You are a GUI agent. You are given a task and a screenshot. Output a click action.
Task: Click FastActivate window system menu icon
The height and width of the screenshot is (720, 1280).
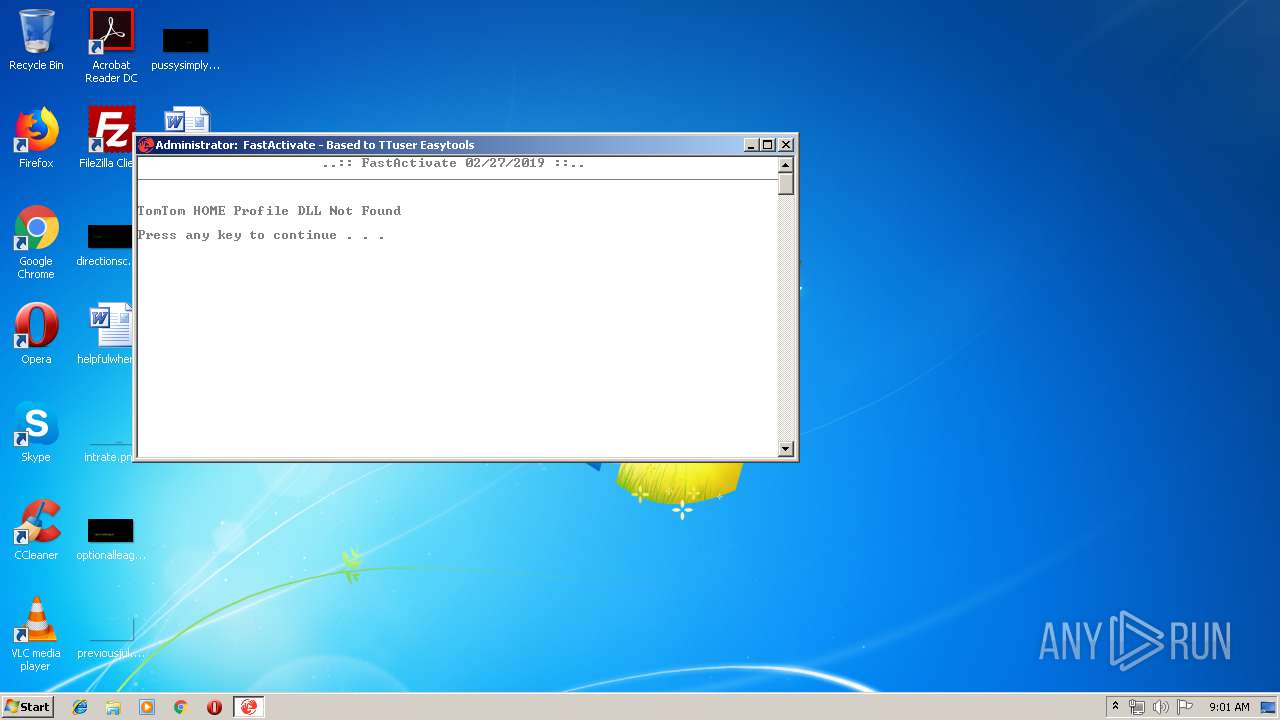[x=146, y=145]
